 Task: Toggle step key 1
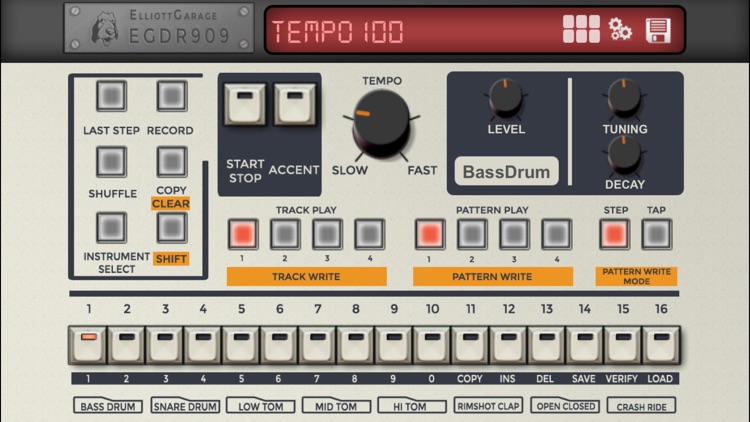(x=88, y=345)
